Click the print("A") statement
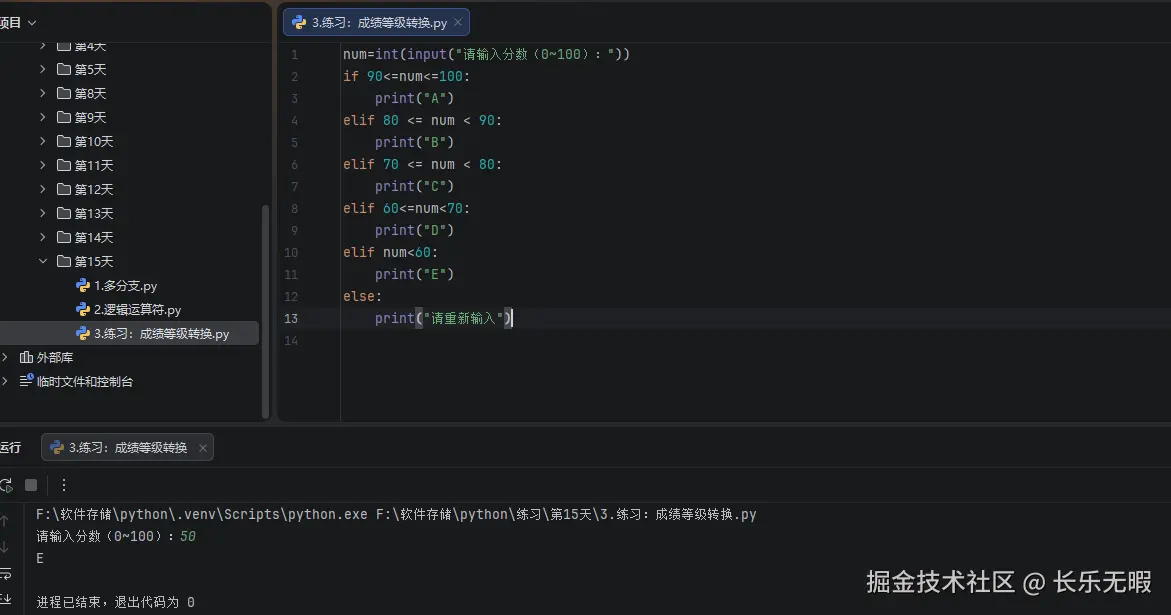This screenshot has width=1171, height=615. (x=414, y=98)
